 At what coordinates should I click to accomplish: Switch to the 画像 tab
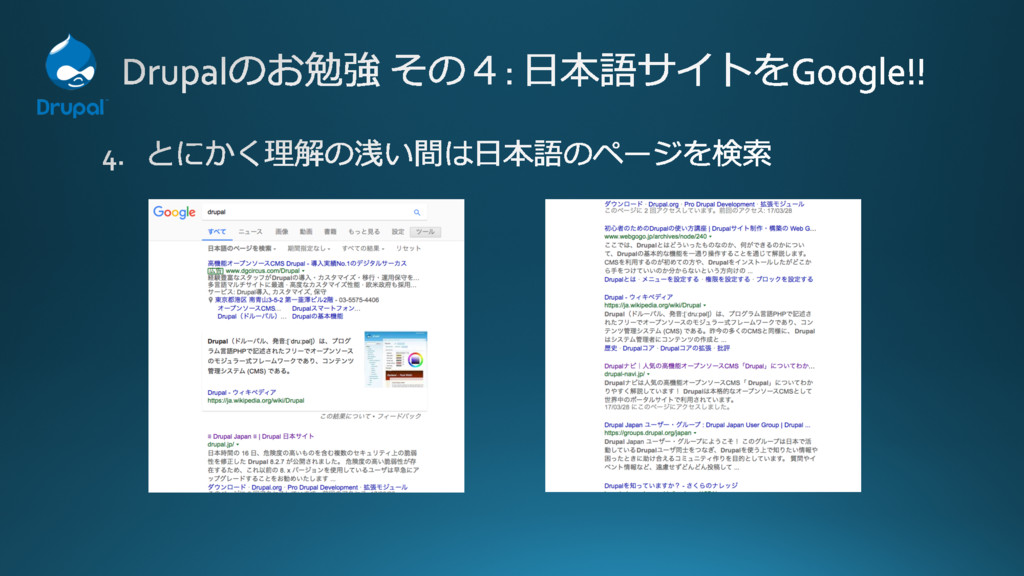281,232
